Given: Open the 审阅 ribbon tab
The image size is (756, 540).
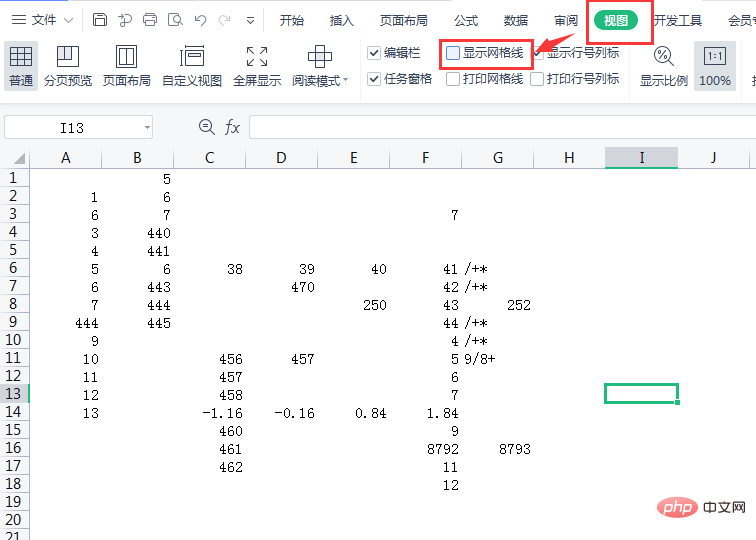Looking at the screenshot, I should click(566, 20).
